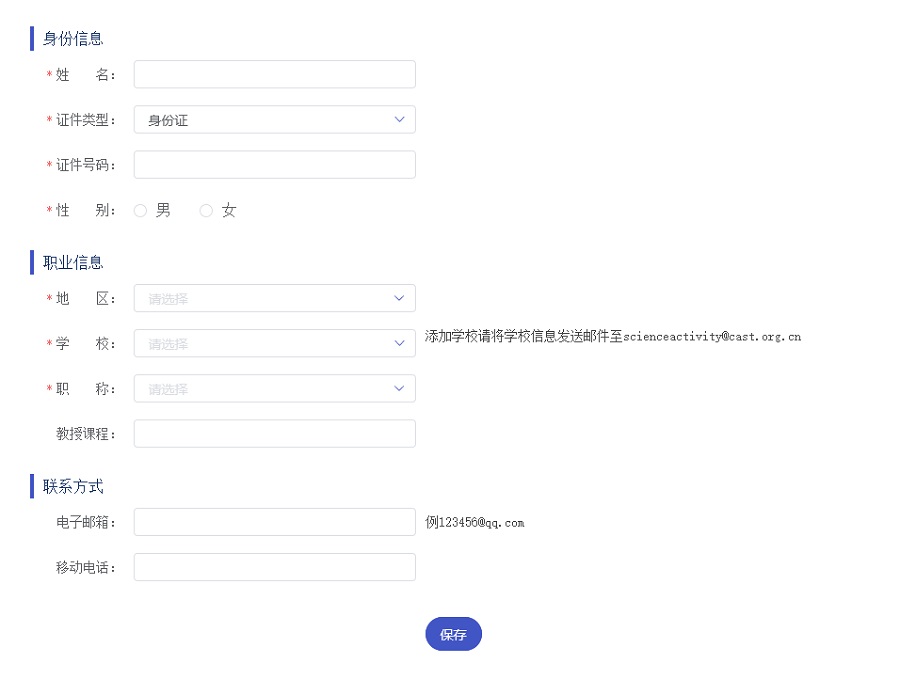Click the 职业信息 section heading
900x679 pixels.
pos(73,263)
